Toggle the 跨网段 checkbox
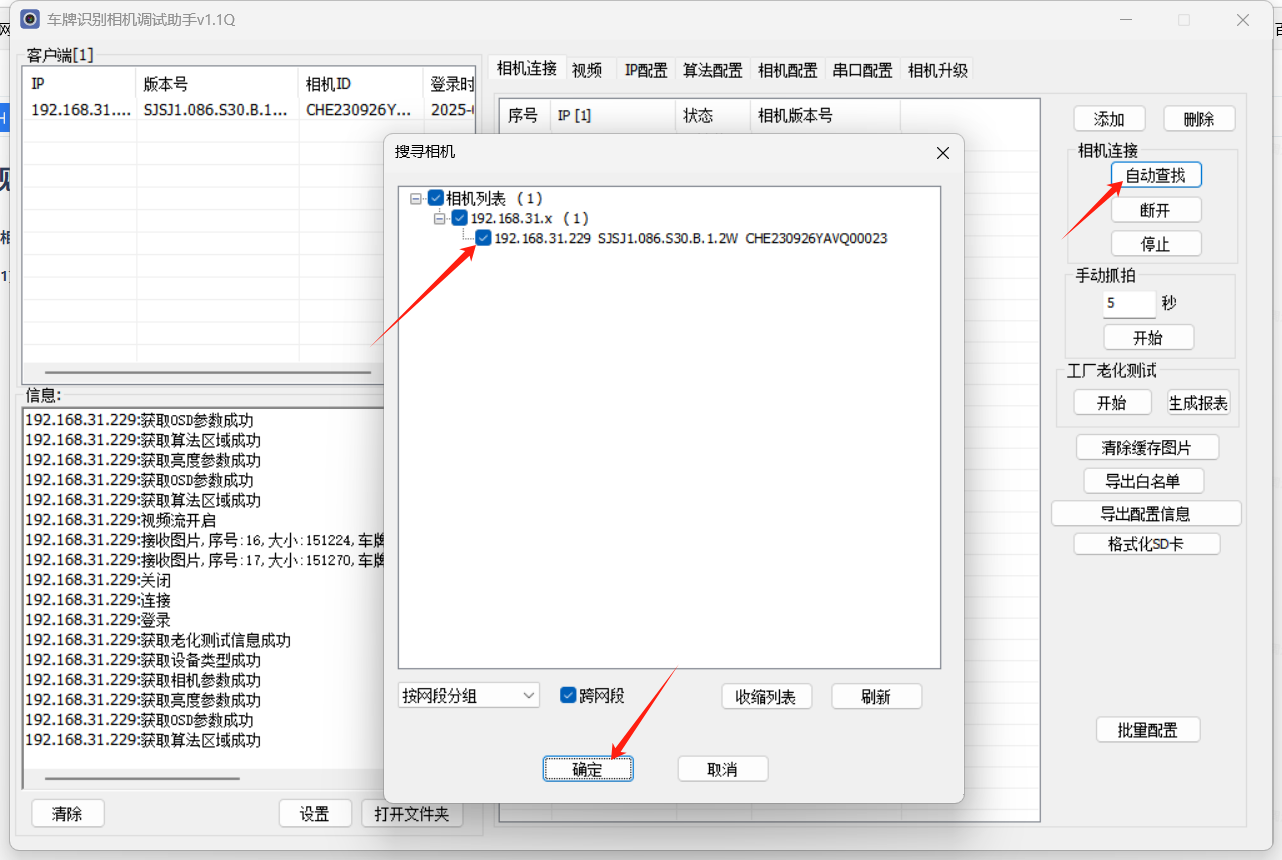The image size is (1282, 860). (x=568, y=695)
